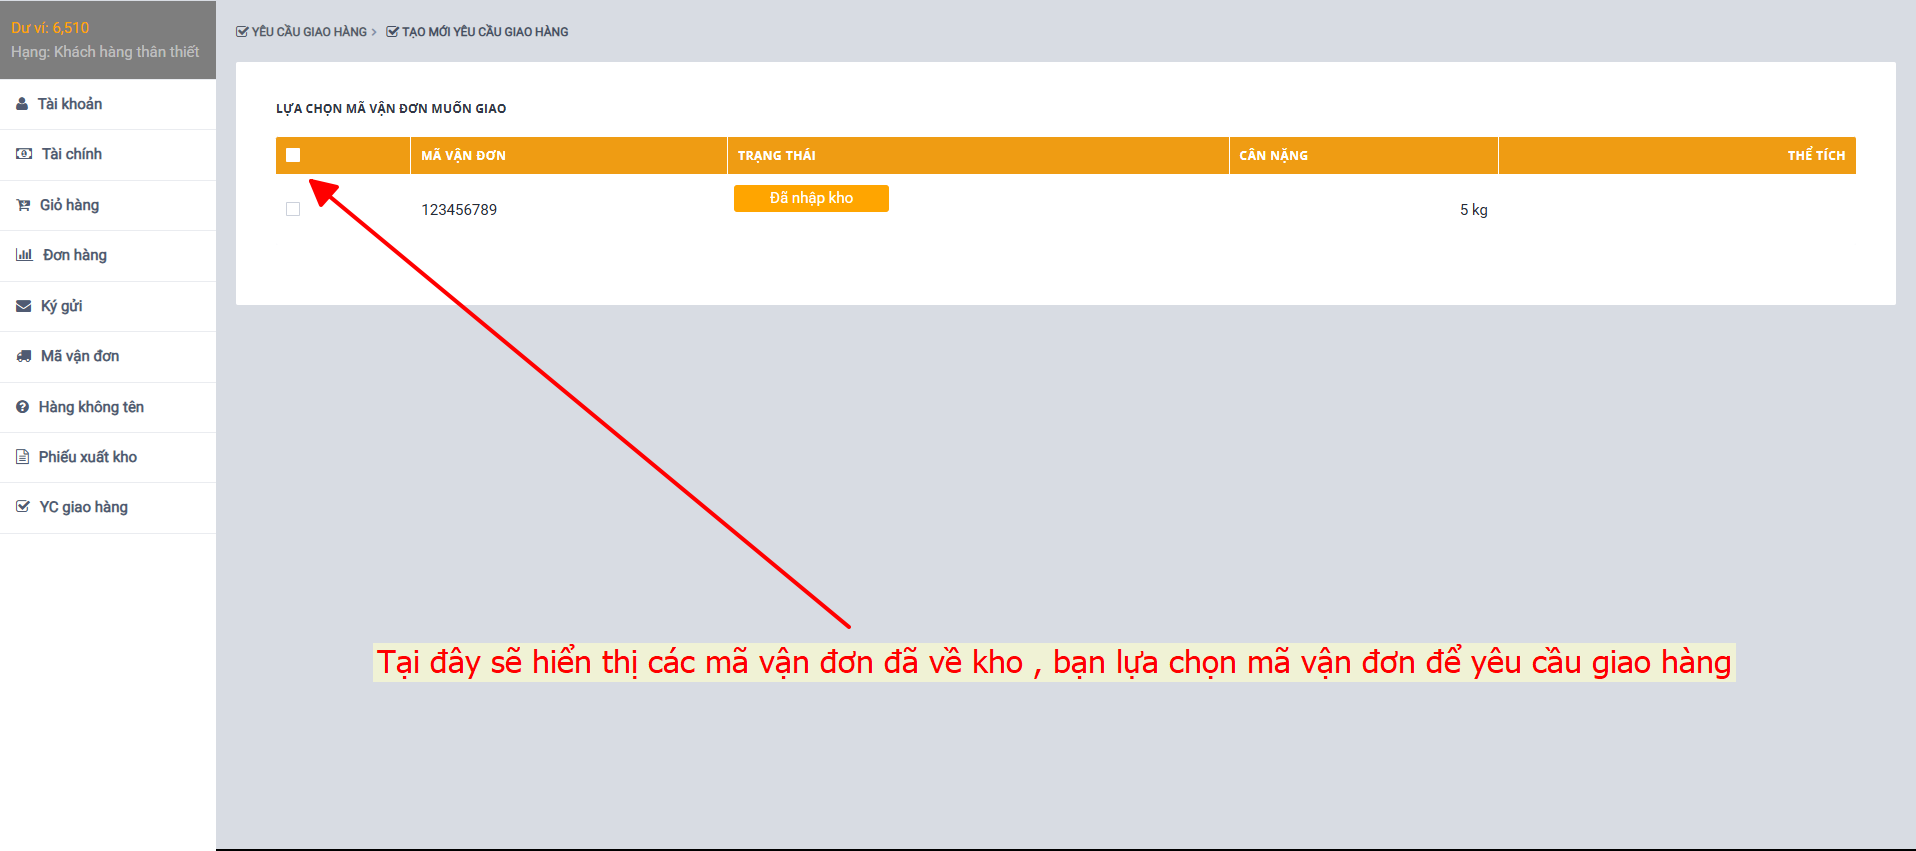The width and height of the screenshot is (1916, 851).
Task: Click the Mã vận đơn column header
Action: coord(463,155)
